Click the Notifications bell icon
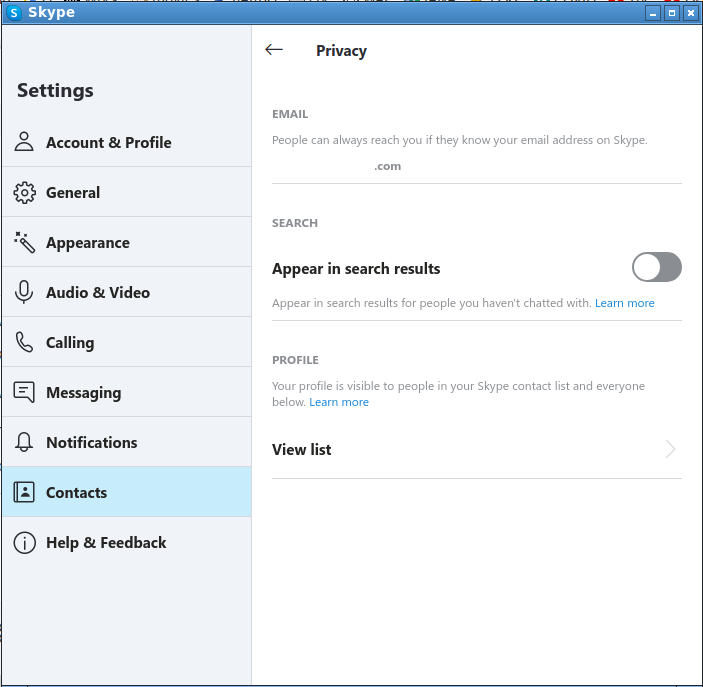 coord(24,442)
